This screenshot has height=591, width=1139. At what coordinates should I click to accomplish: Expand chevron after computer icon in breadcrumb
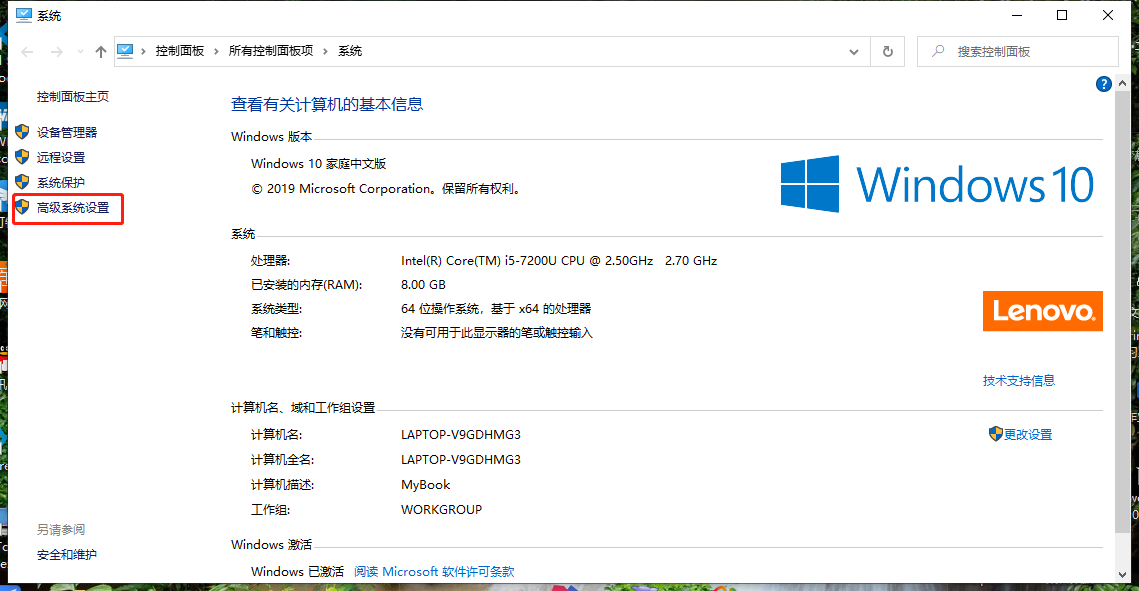[144, 51]
